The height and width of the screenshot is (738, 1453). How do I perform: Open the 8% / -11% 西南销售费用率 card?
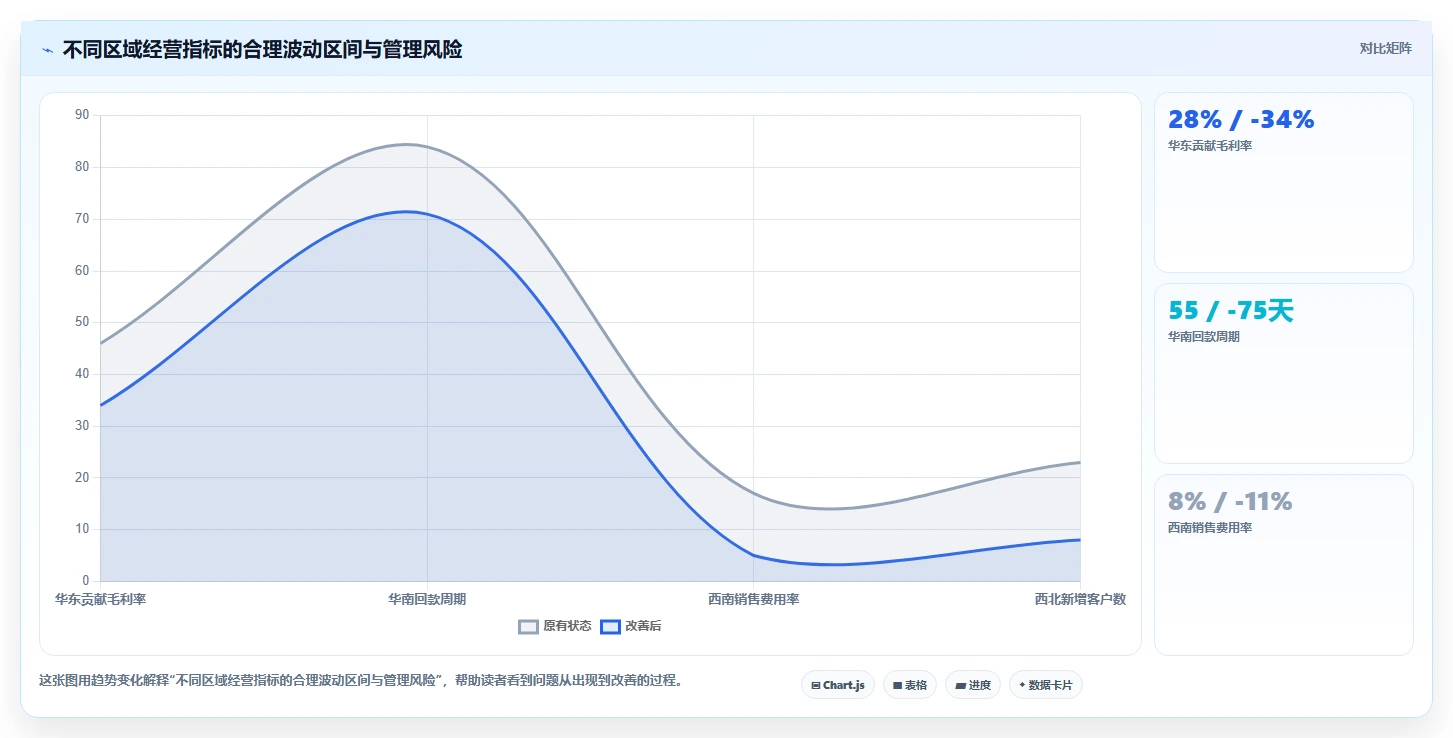(x=1284, y=565)
